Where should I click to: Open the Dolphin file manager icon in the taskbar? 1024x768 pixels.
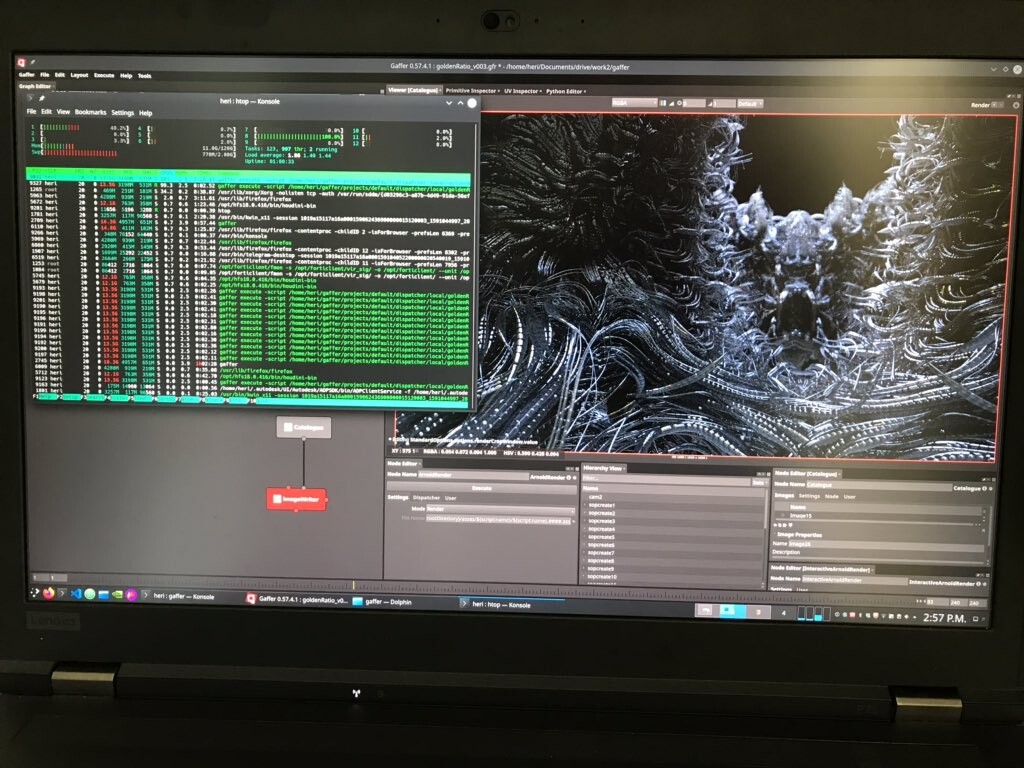[x=103, y=594]
